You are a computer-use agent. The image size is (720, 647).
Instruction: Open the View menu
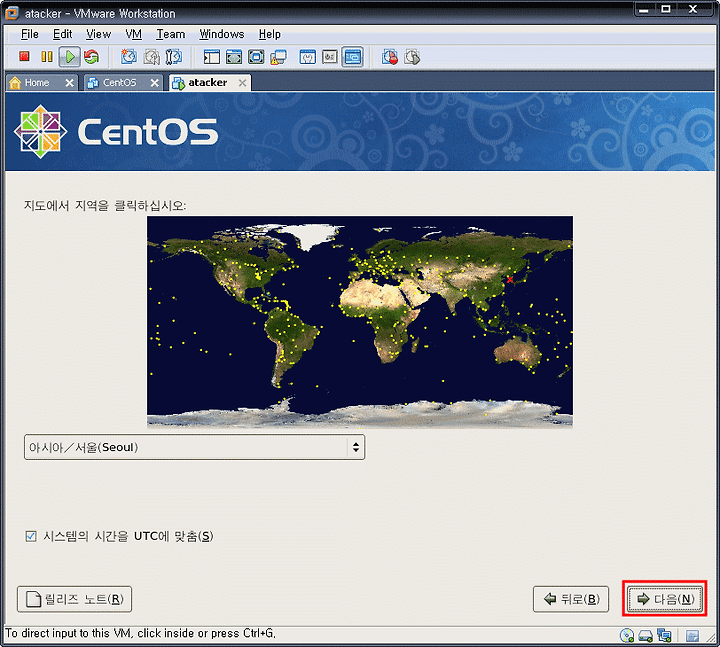coord(99,34)
